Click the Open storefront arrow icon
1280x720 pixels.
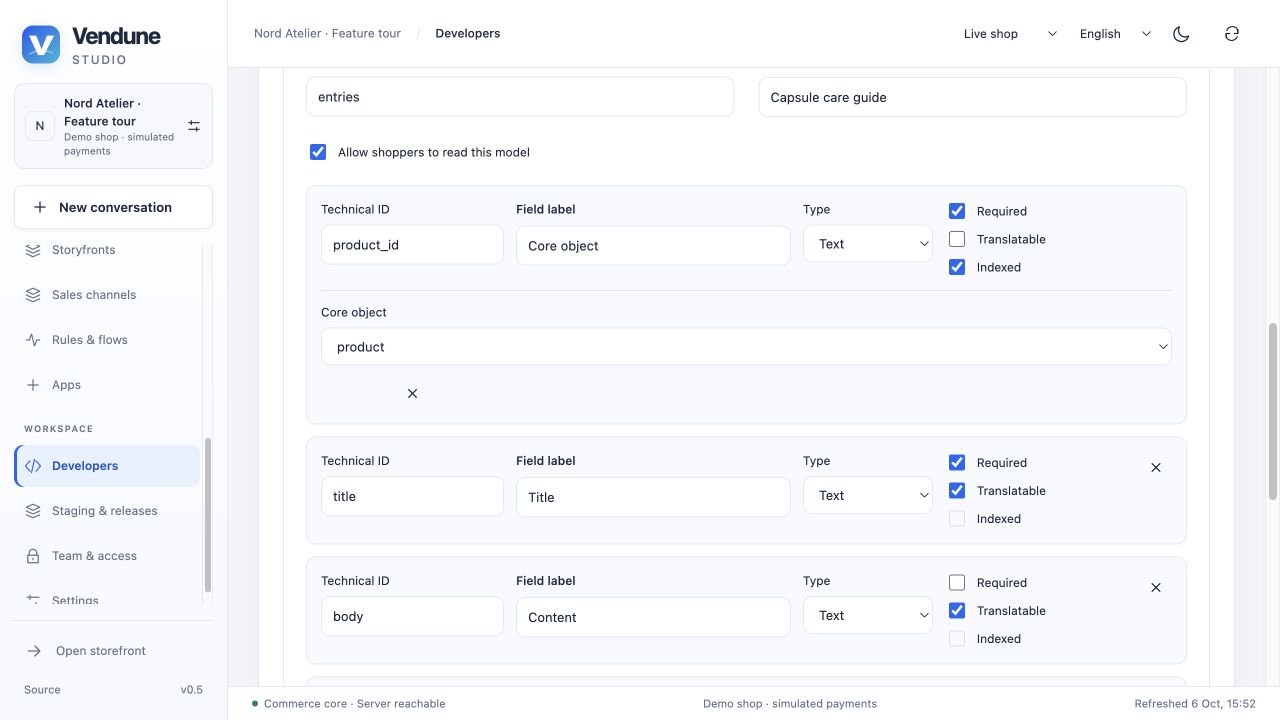click(34, 651)
